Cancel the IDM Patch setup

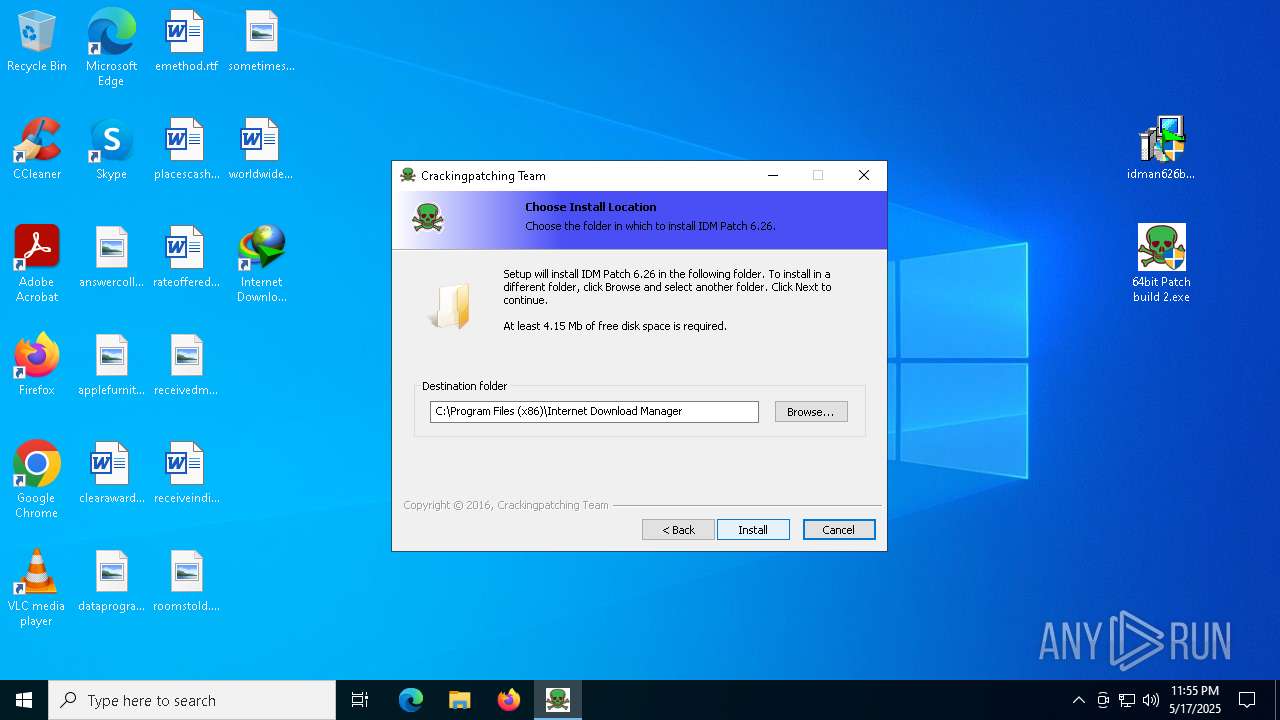[x=839, y=530]
